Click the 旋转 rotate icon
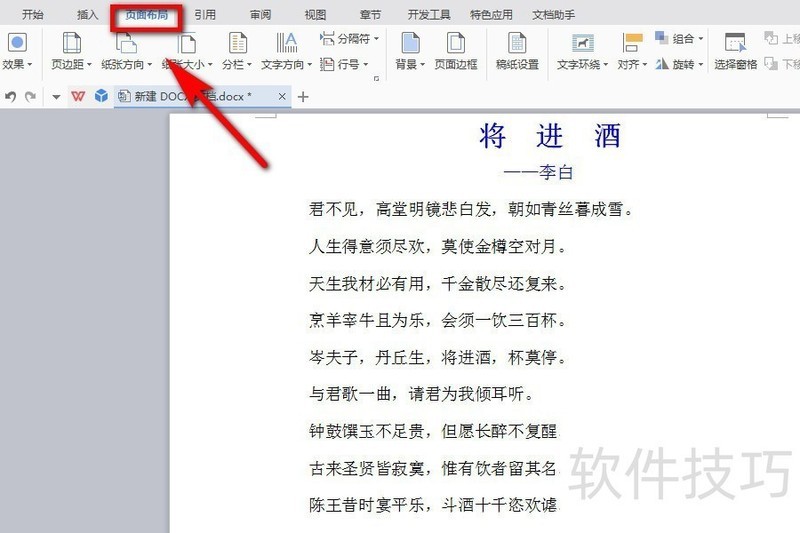800x533 pixels. 662,64
